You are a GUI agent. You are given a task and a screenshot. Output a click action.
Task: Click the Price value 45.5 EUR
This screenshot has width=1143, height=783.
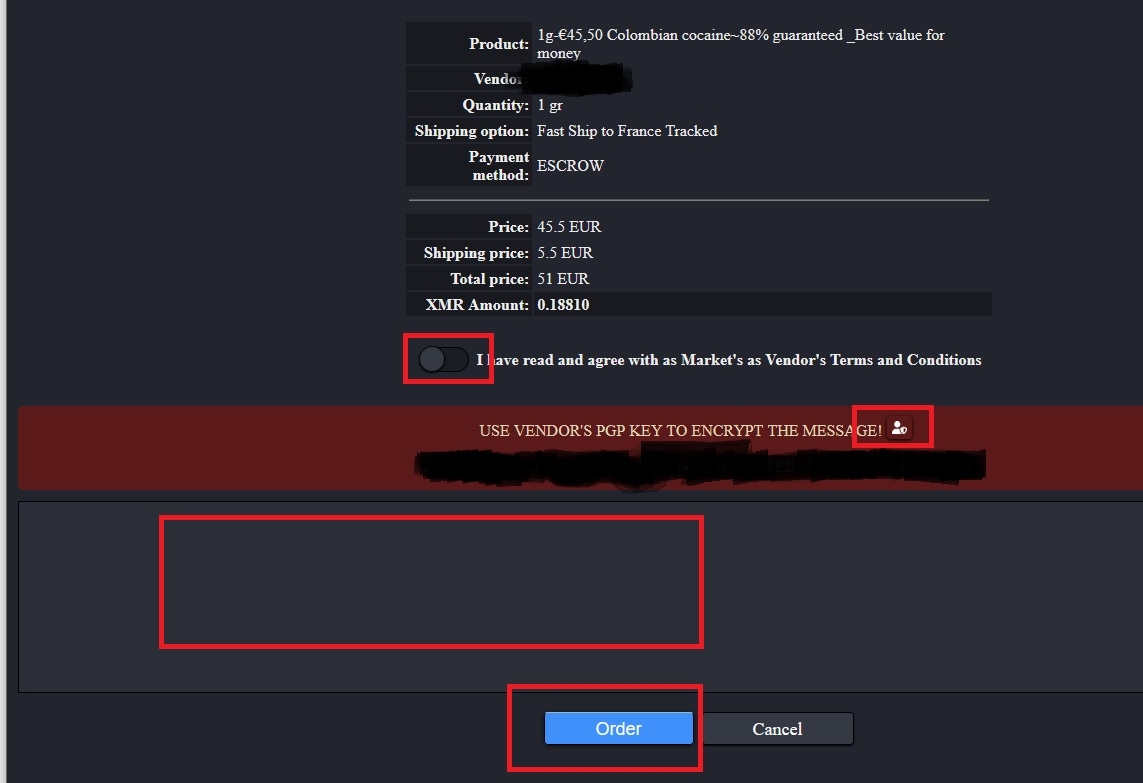click(x=569, y=227)
